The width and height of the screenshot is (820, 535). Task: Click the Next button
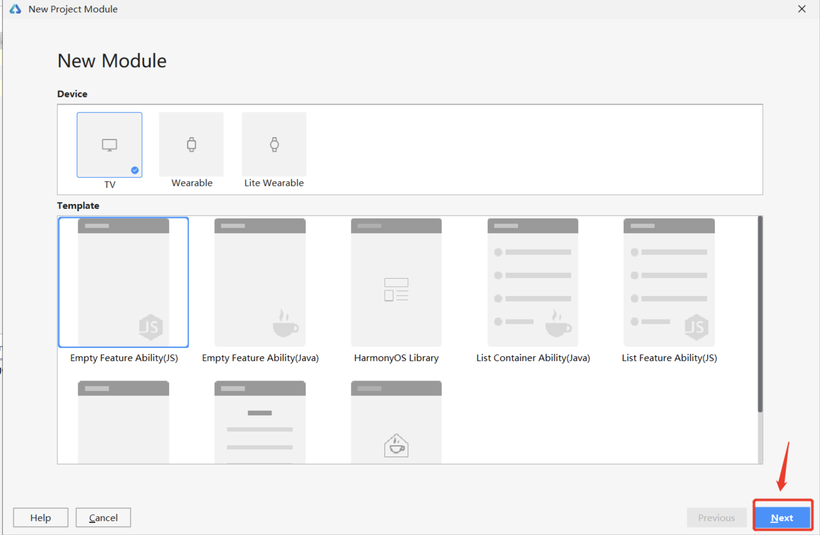click(x=782, y=517)
